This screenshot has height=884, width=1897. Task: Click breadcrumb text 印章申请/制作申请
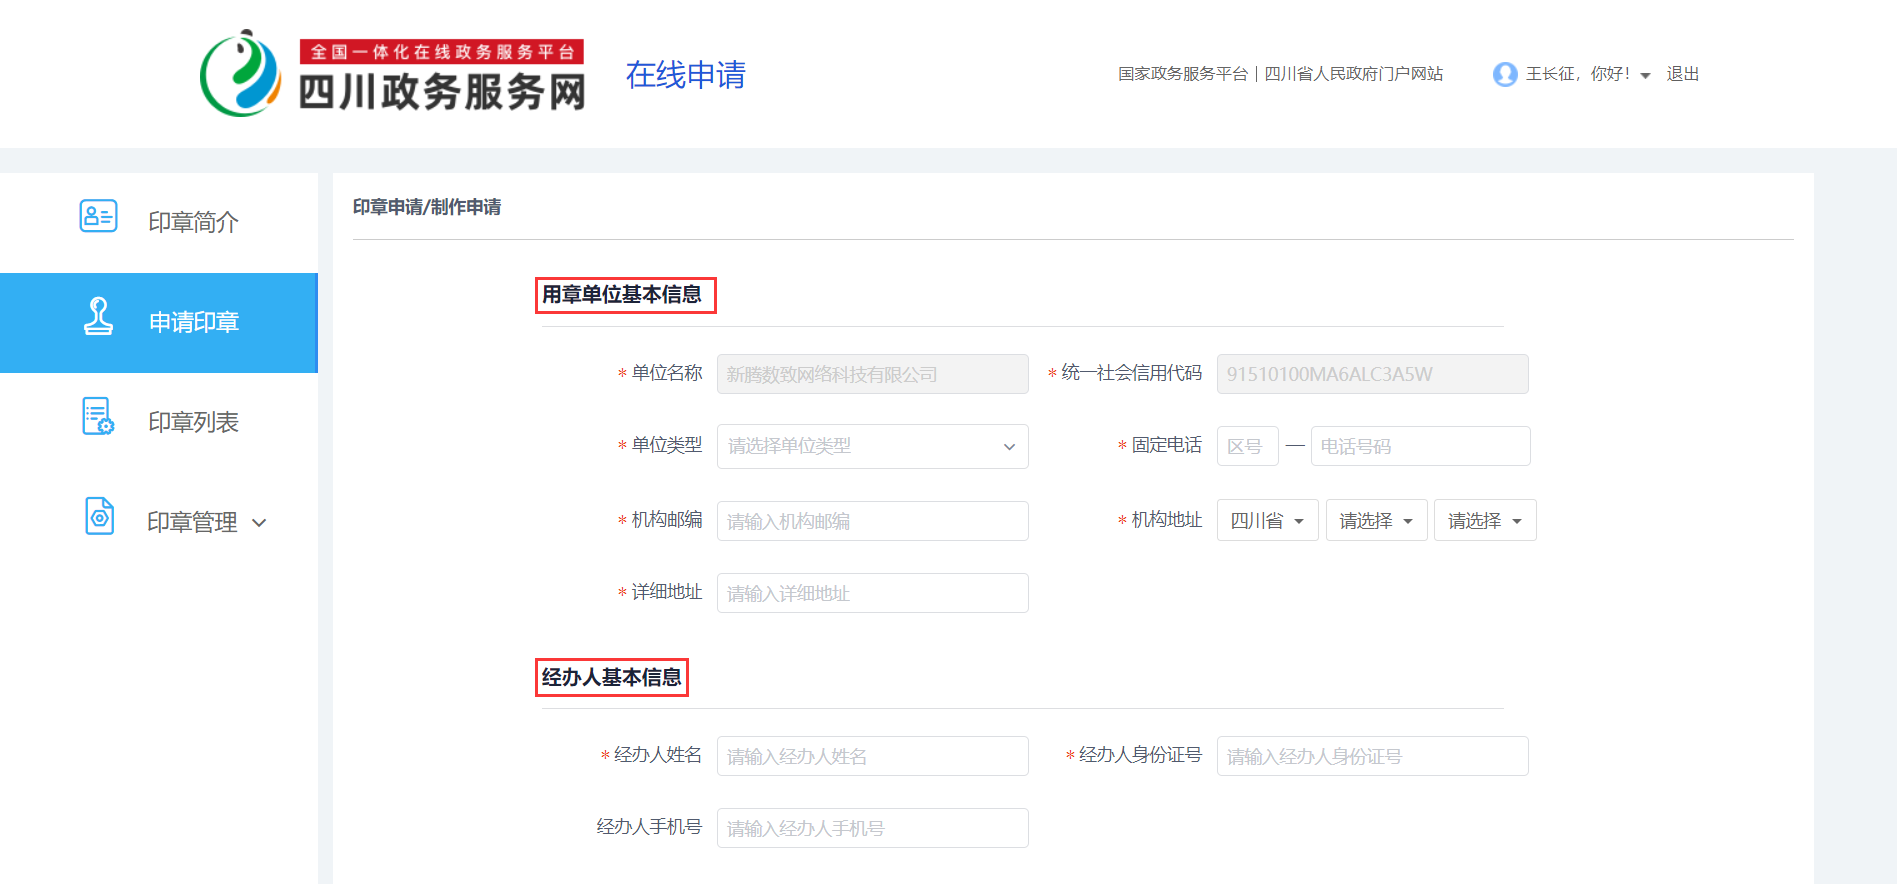(x=427, y=207)
